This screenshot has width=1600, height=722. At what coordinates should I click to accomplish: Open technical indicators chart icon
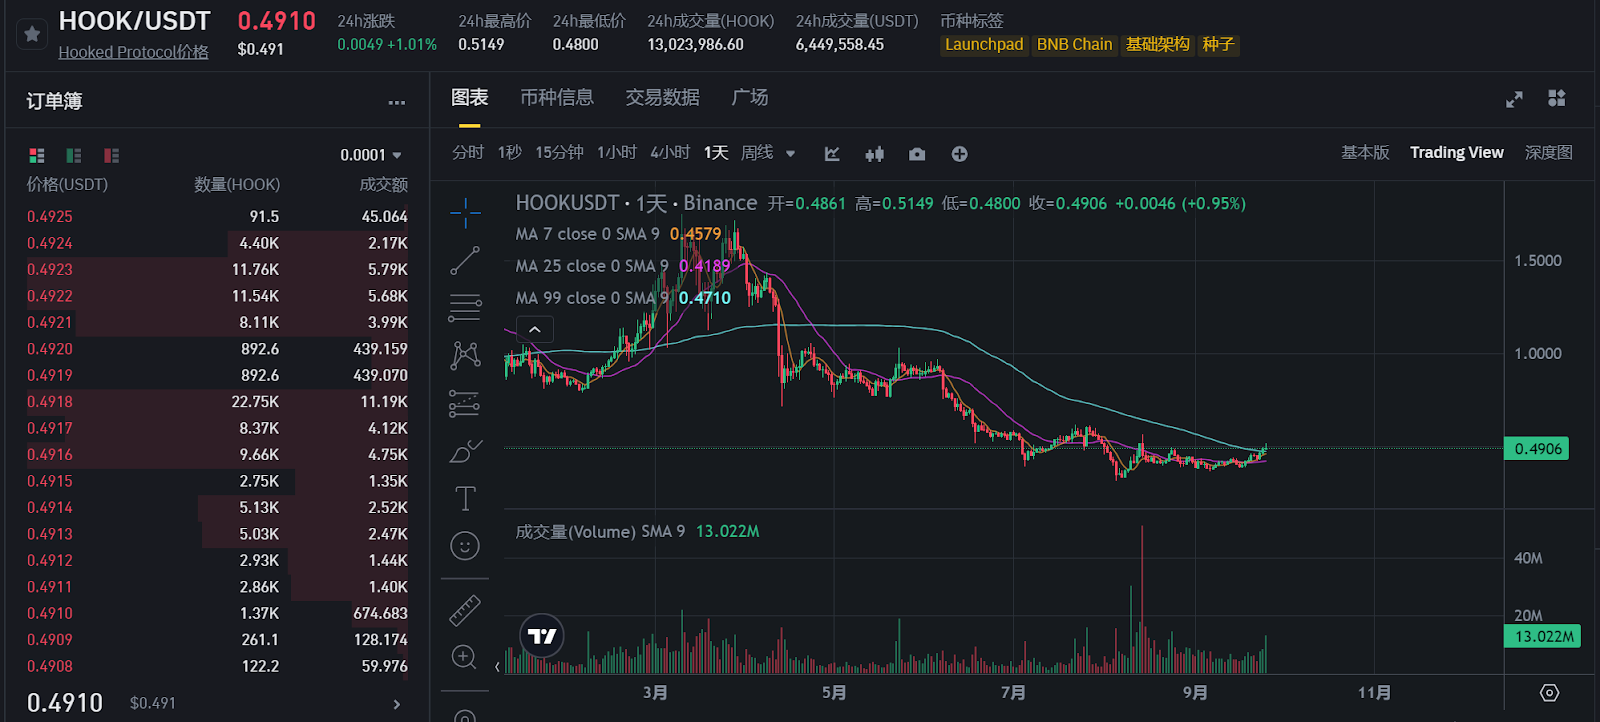click(x=832, y=154)
